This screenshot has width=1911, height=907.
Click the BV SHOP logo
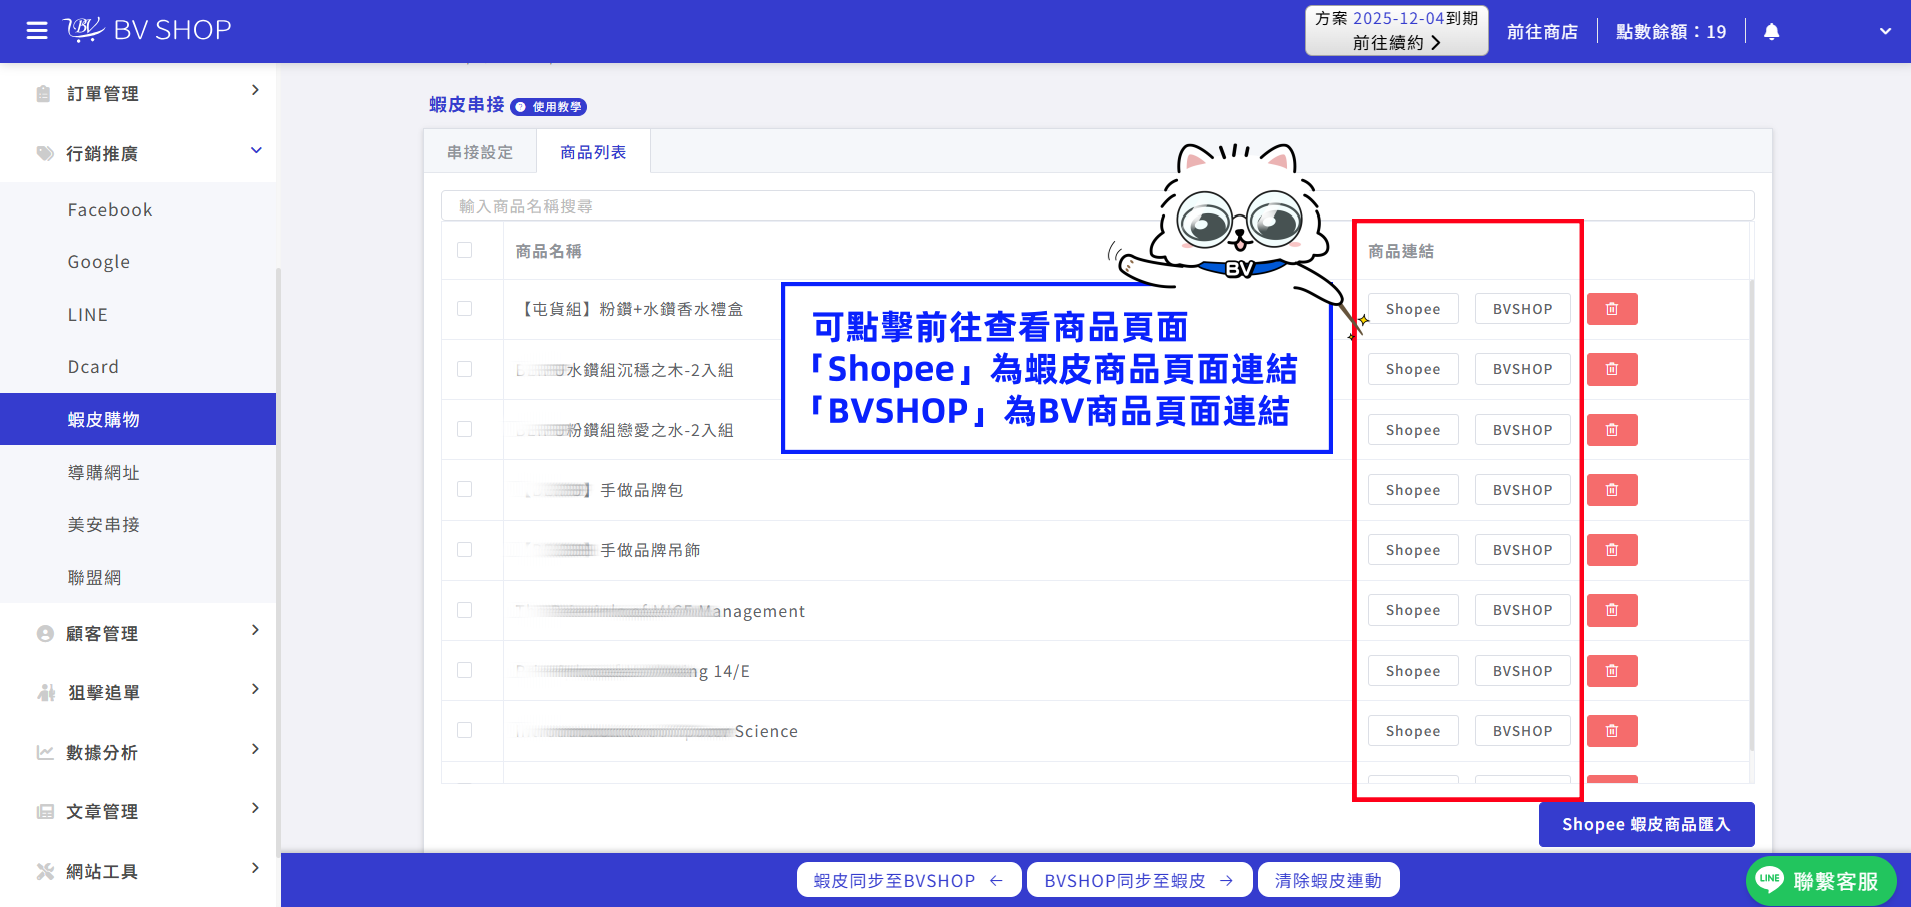click(x=147, y=30)
